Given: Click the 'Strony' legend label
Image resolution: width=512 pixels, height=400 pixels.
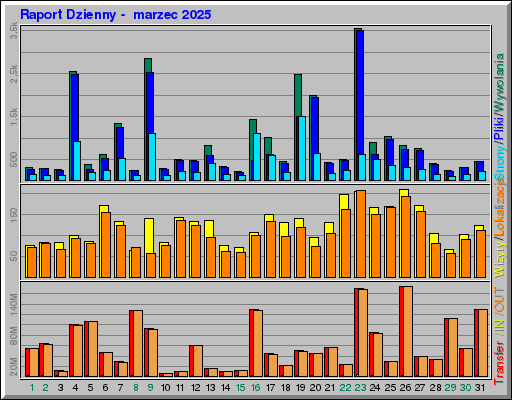Looking at the screenshot, I should [500, 163].
